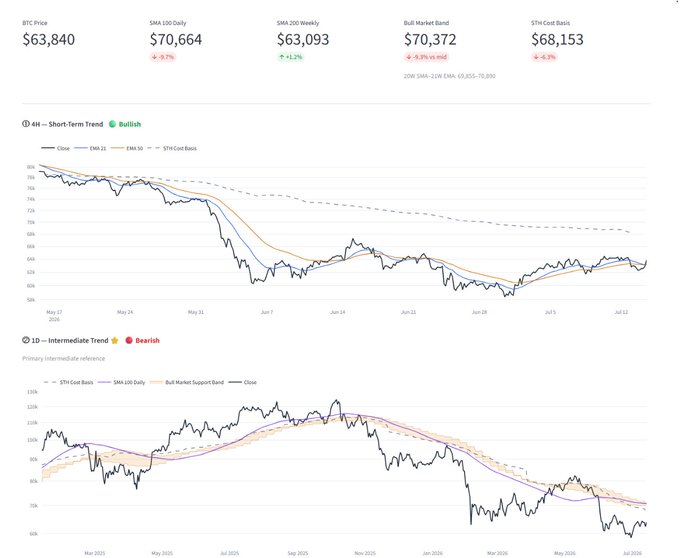Click the Sep 2025 date label
This screenshot has width=680, height=558.
[298, 553]
